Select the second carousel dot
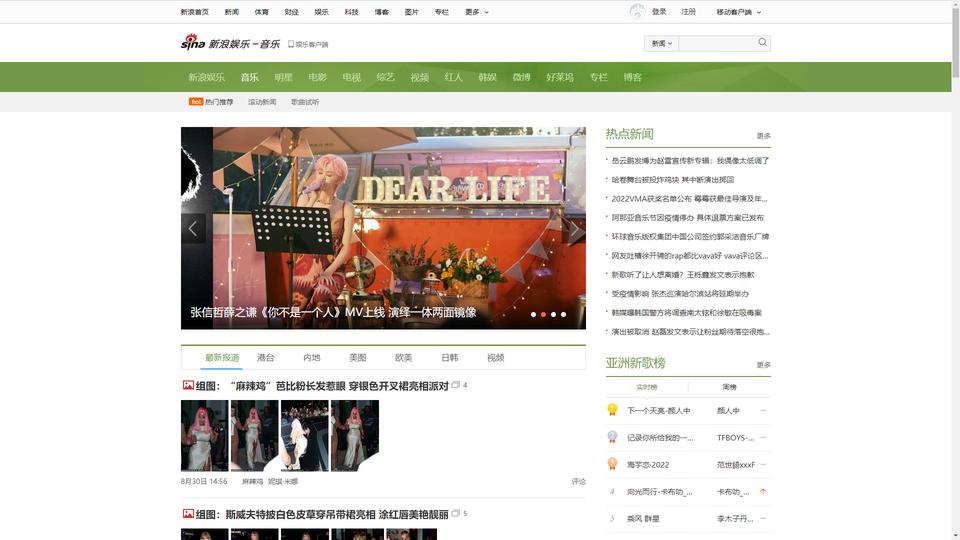 click(x=543, y=315)
